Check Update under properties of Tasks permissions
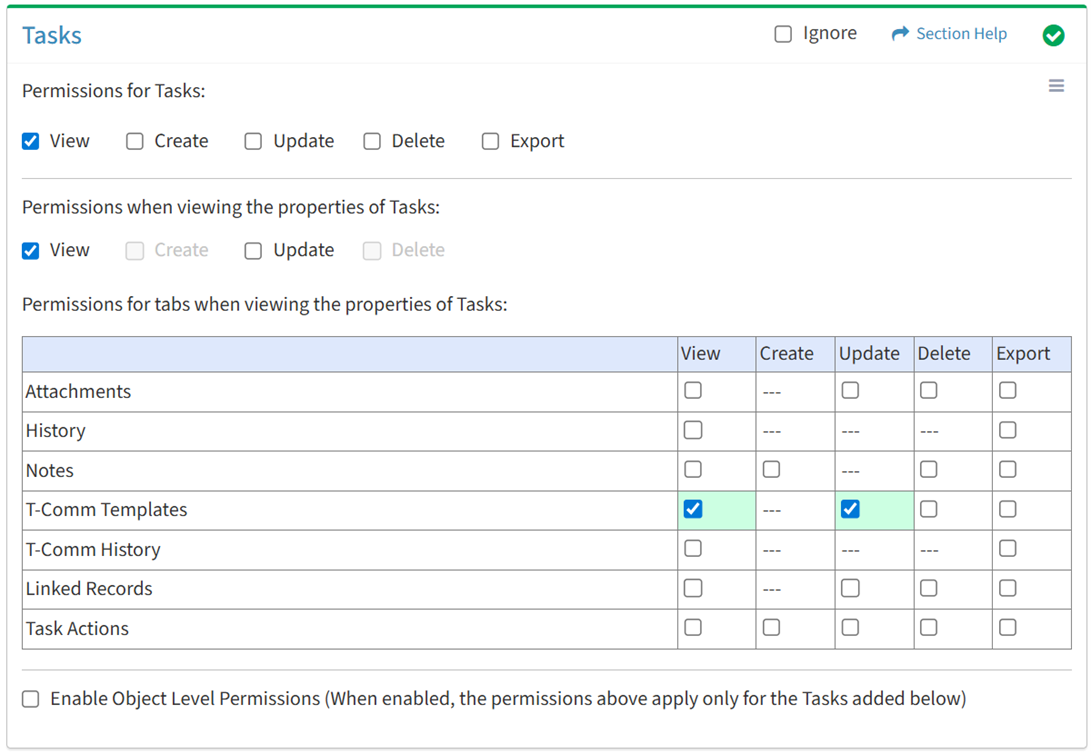Viewport: 1091px width, 754px height. pyautogui.click(x=253, y=250)
